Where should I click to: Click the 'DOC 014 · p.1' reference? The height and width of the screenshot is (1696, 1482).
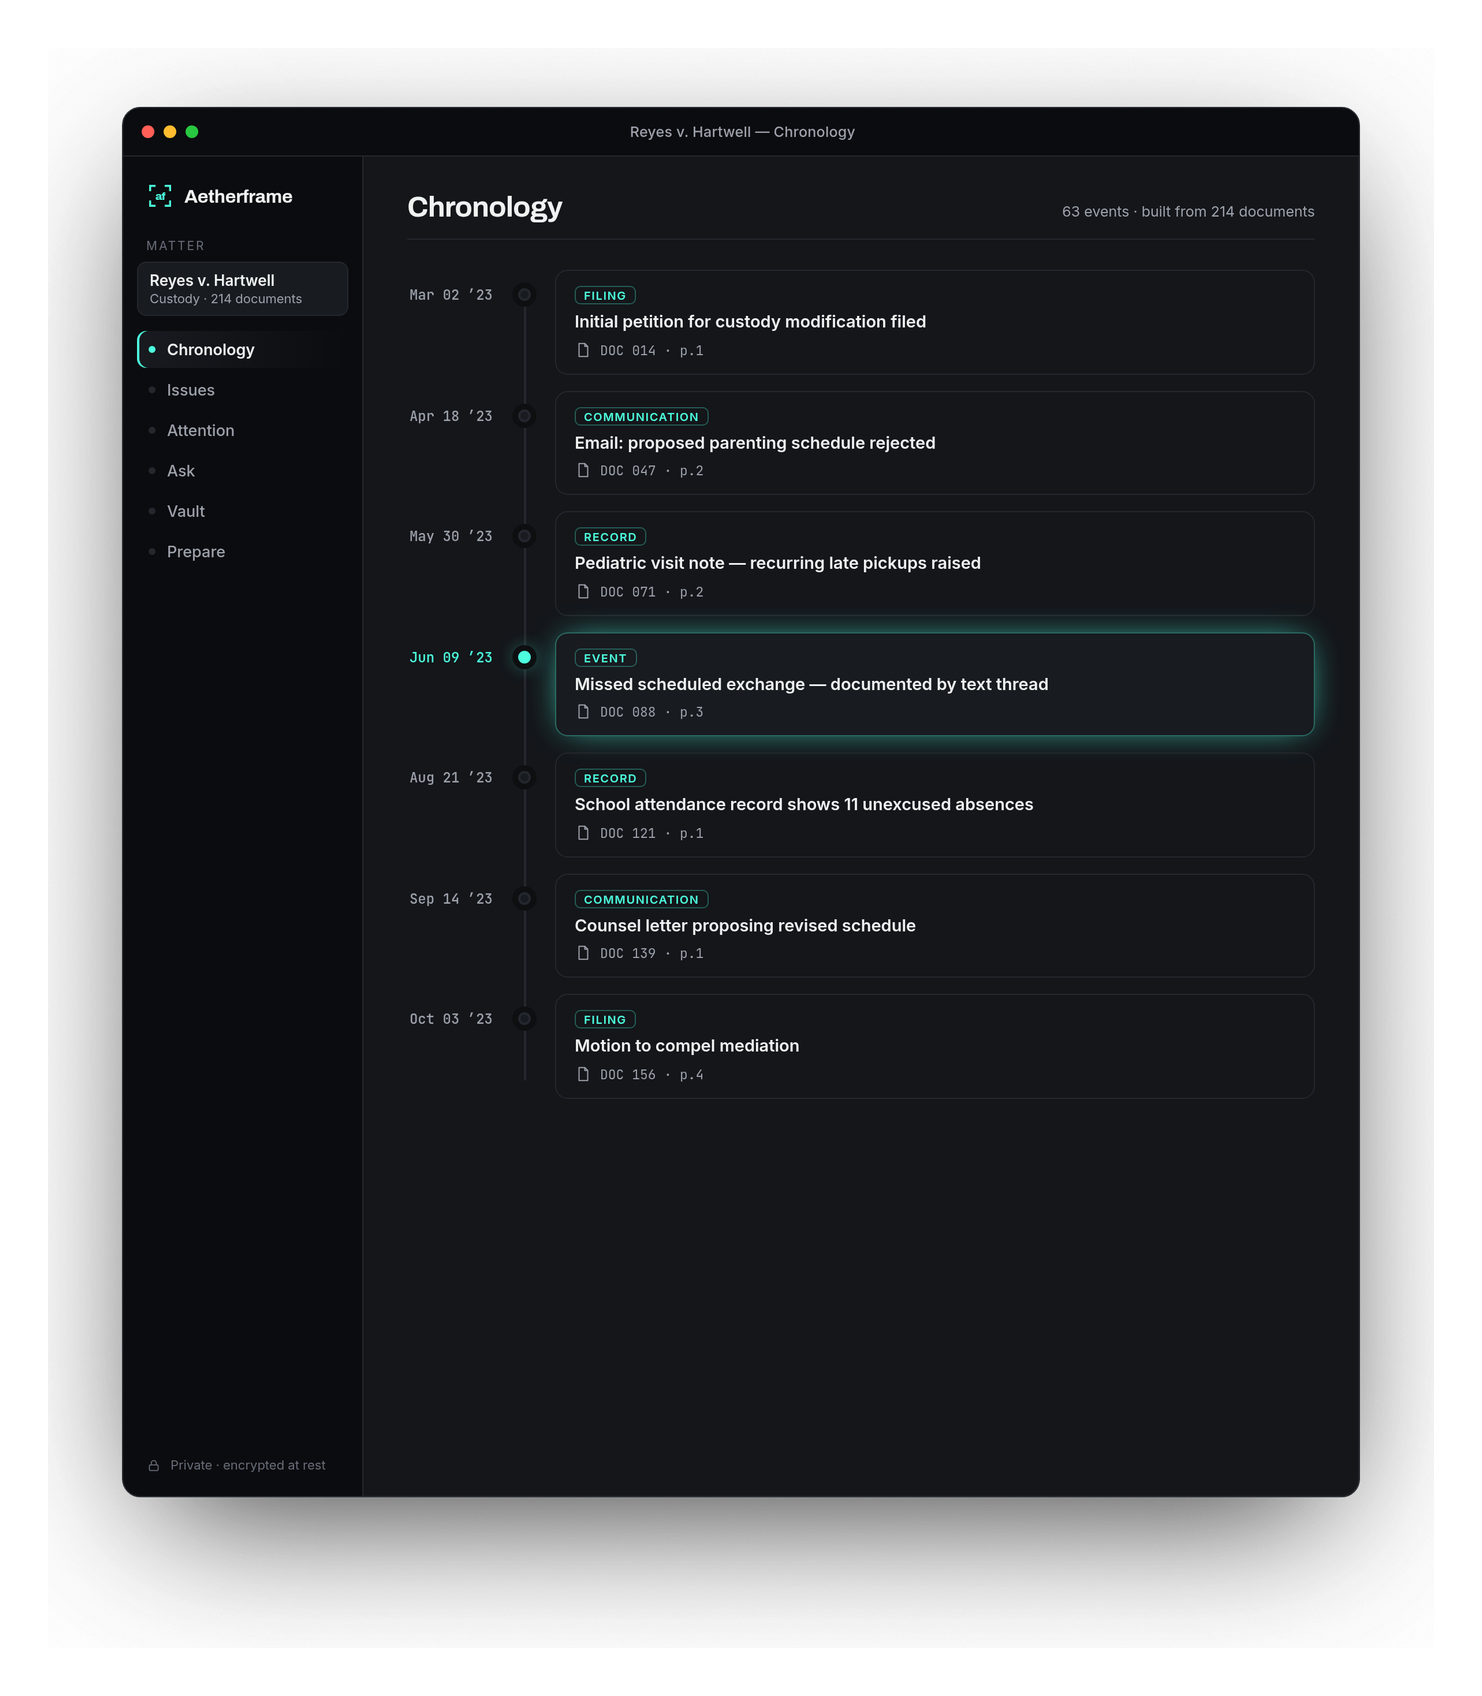click(x=652, y=350)
